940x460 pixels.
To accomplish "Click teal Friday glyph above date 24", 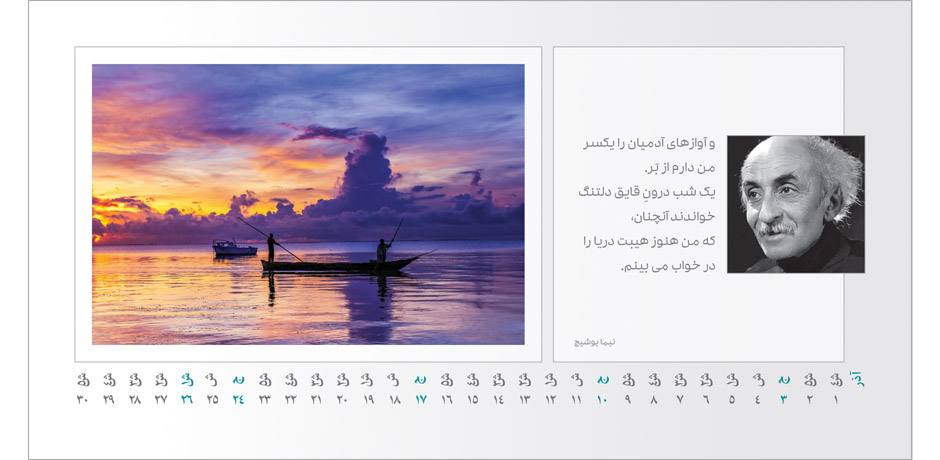I will pos(238,380).
